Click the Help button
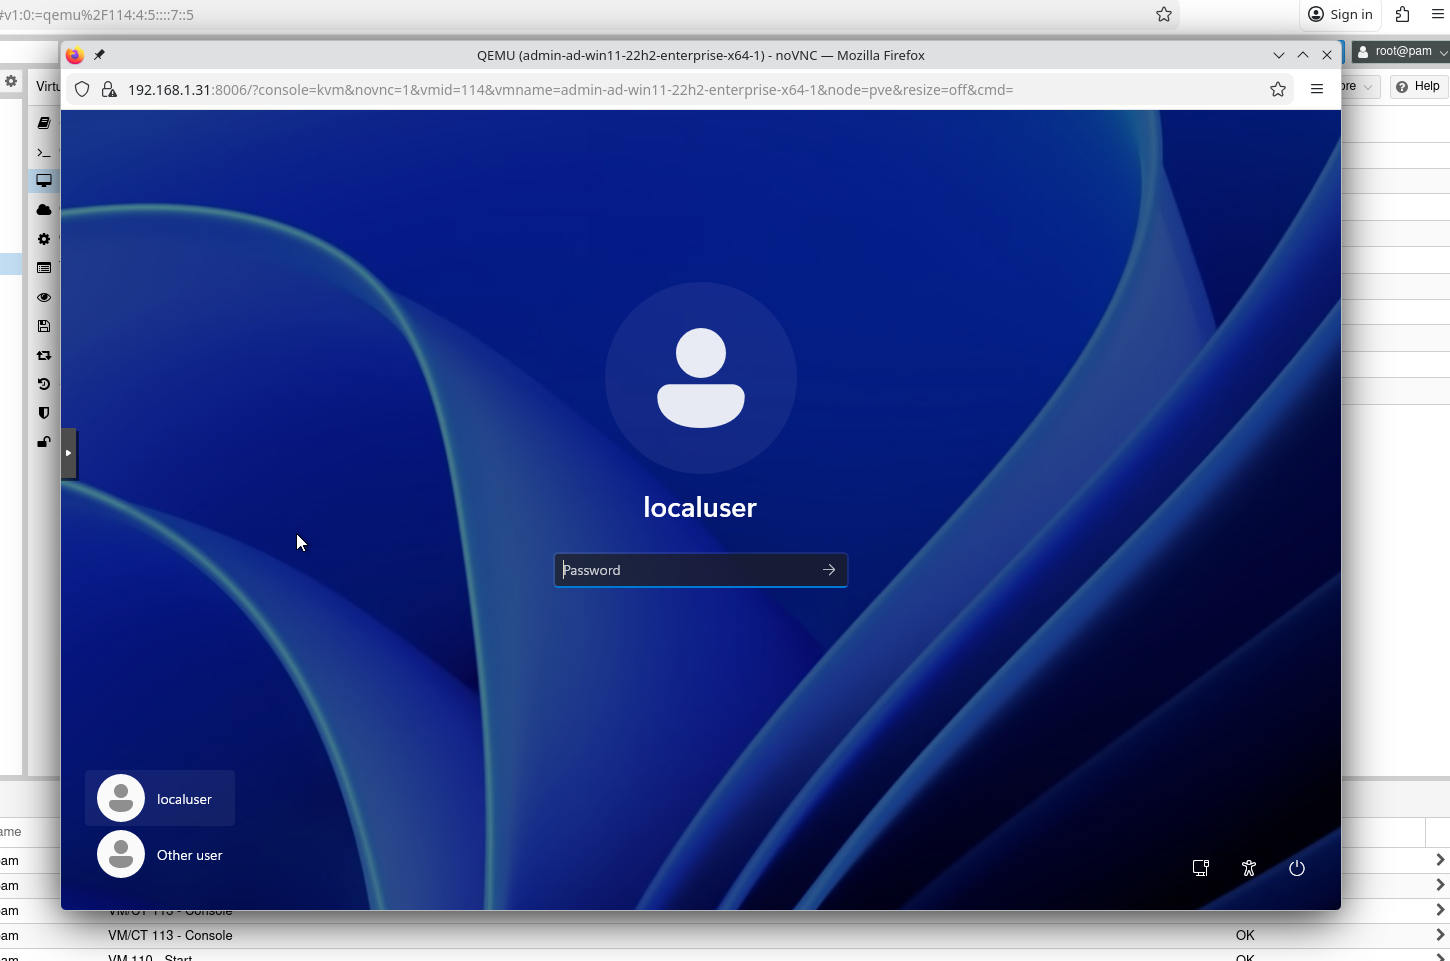 [1417, 87]
